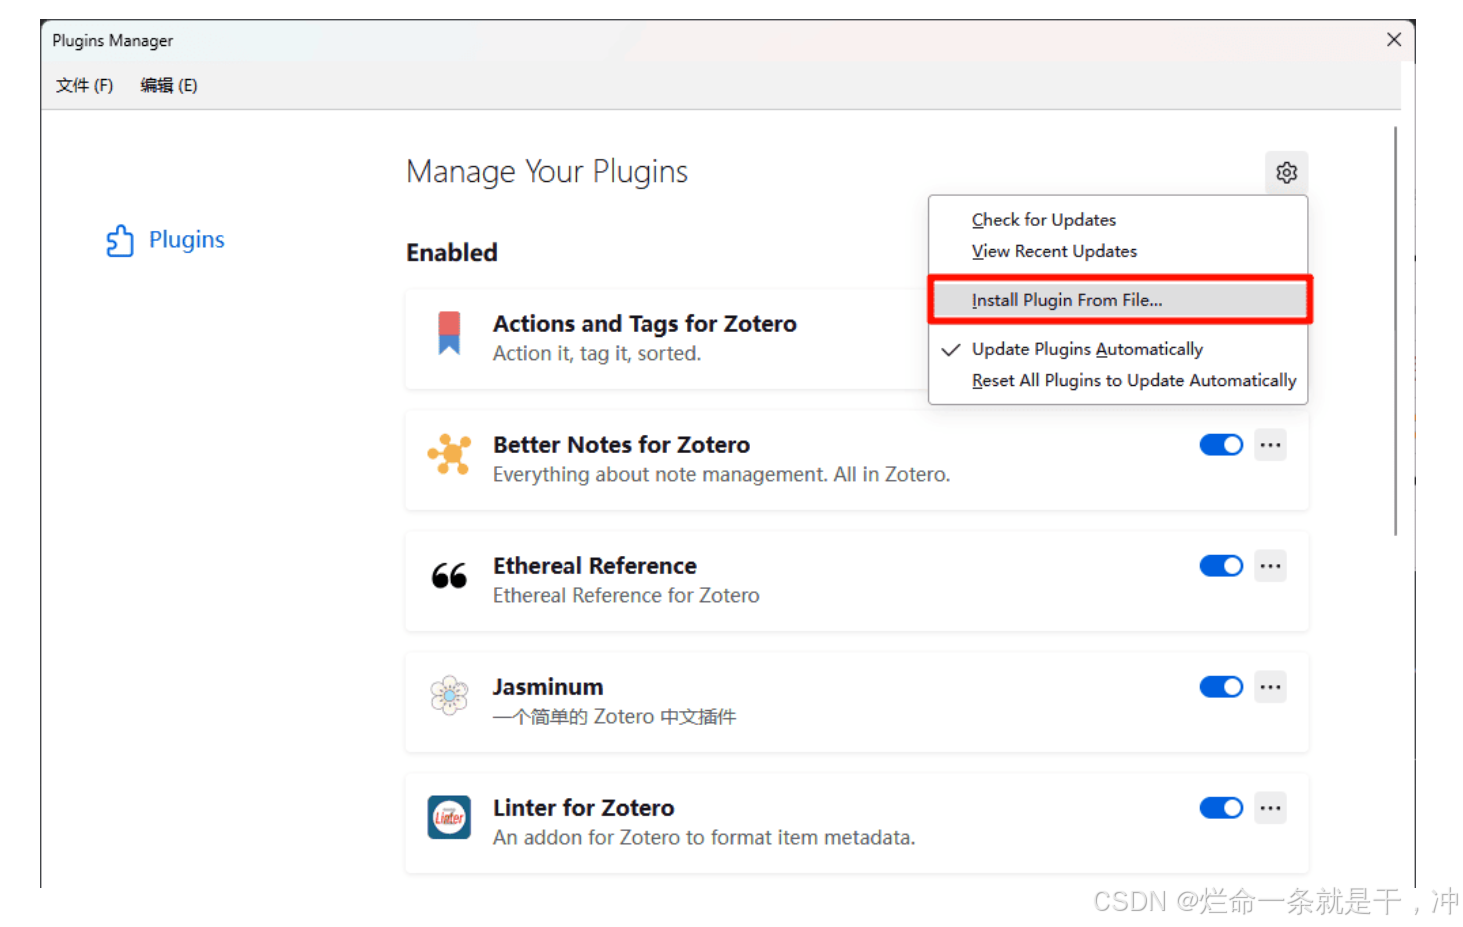Click the Plugins puzzle-piece sidebar icon
This screenshot has width=1463, height=927.
120,240
